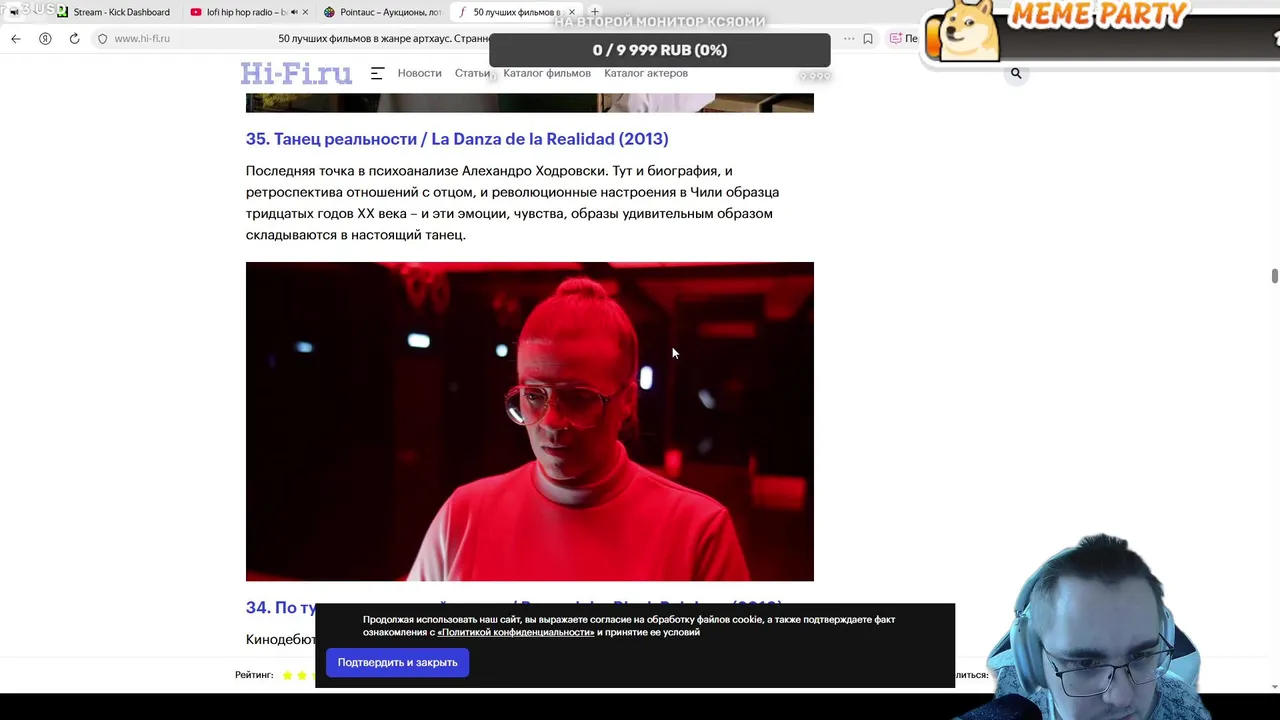
Task: Open Политикой конфиденциальности link
Action: 516,632
